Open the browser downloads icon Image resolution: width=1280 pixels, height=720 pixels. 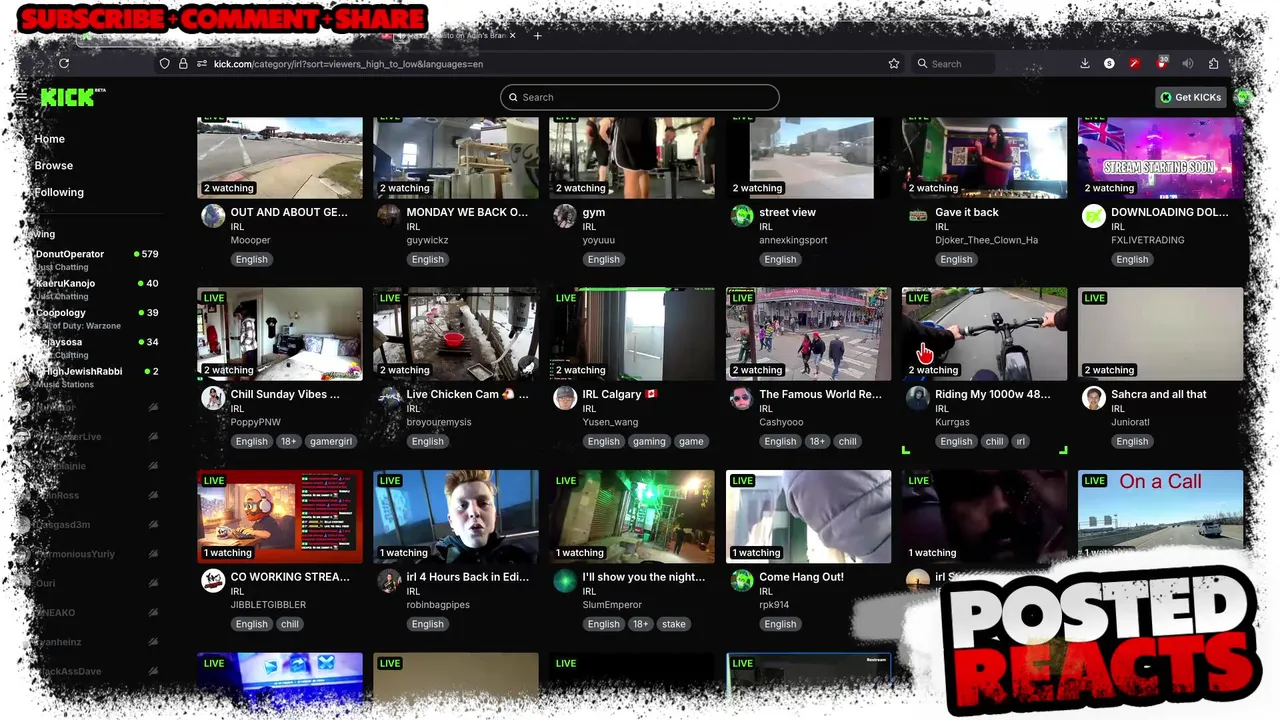pyautogui.click(x=1085, y=64)
